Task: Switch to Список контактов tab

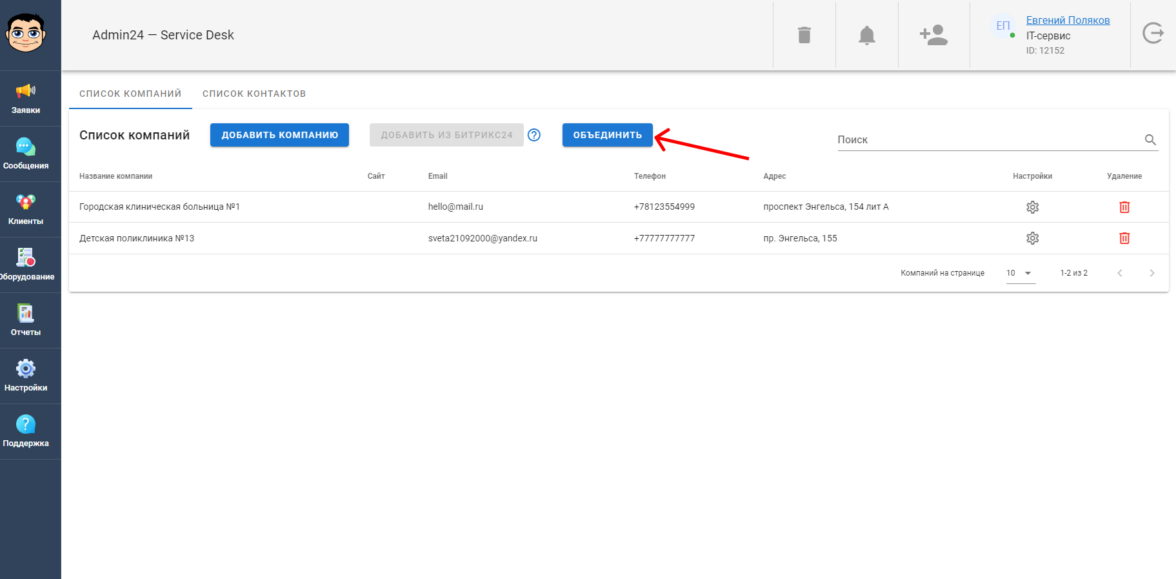Action: pos(254,94)
